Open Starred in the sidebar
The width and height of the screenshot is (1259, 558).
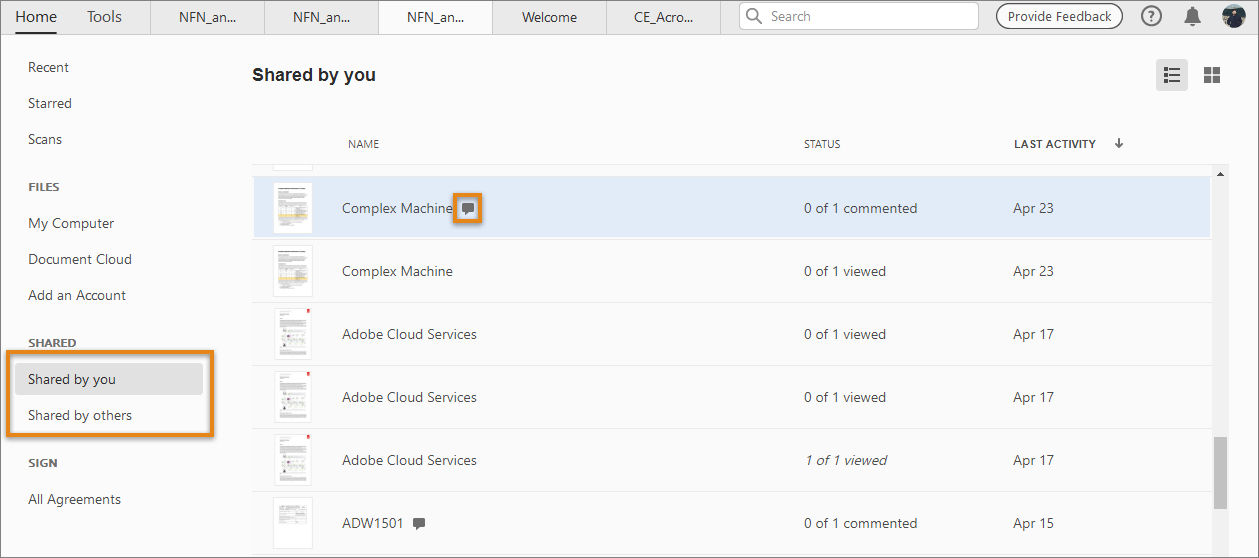coord(50,103)
